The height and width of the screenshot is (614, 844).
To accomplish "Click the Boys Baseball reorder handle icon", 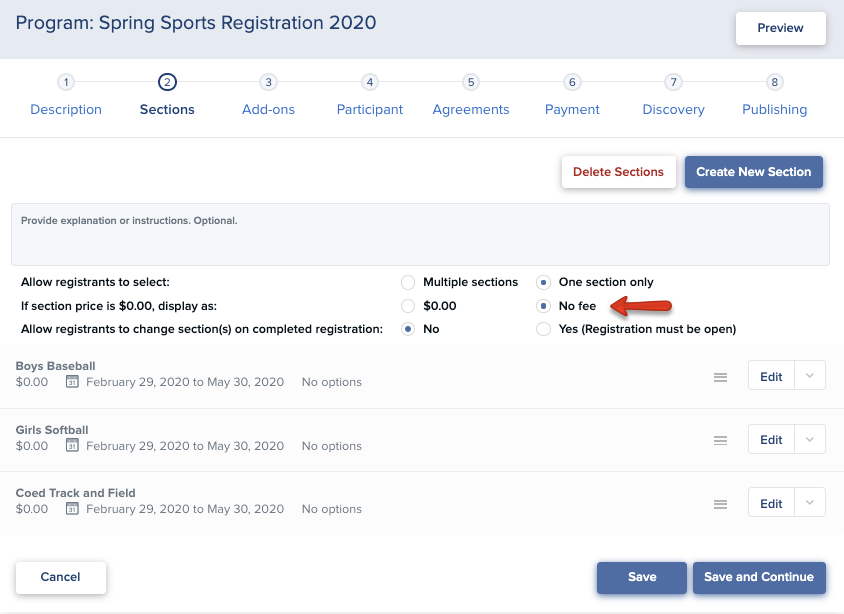I will (x=720, y=377).
